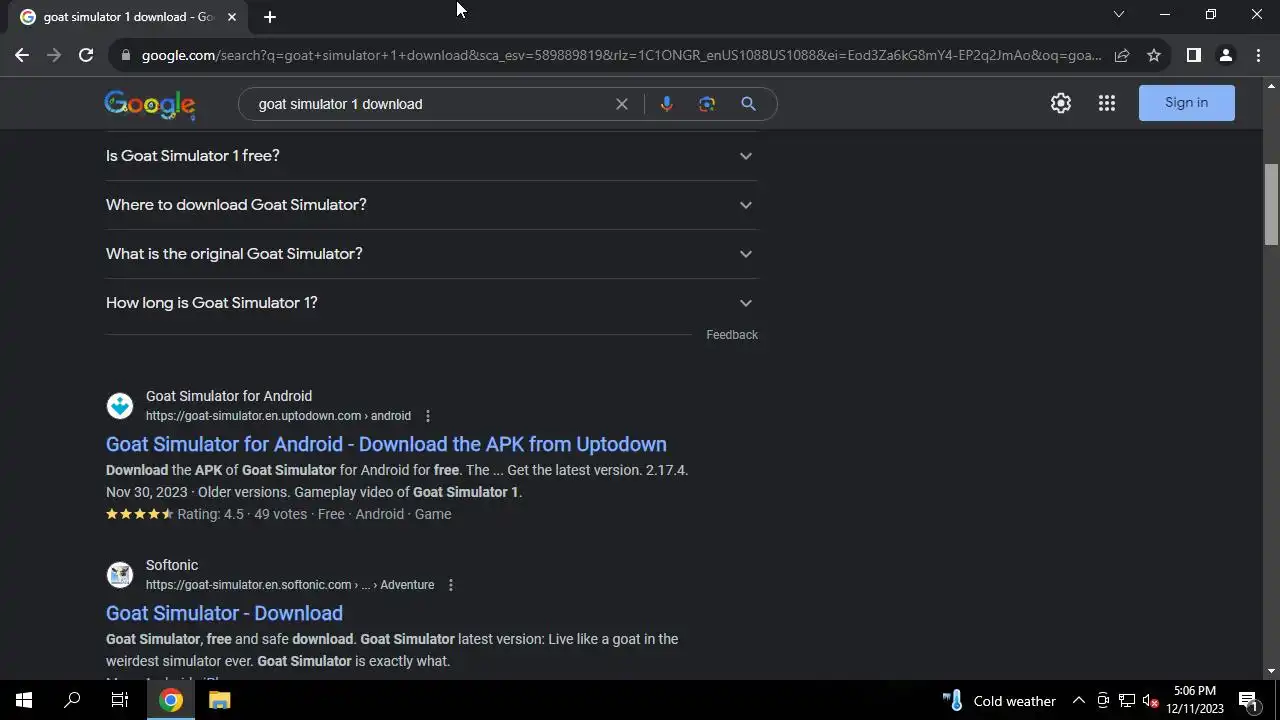
Task: Share this page from the address bar
Action: [1122, 56]
